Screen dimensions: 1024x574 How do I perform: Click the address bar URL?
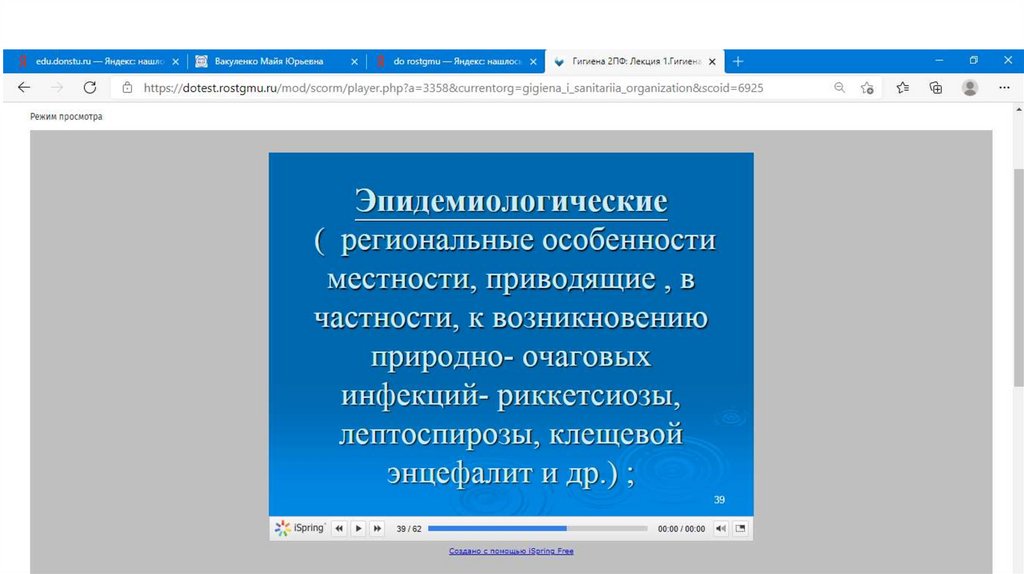point(453,88)
